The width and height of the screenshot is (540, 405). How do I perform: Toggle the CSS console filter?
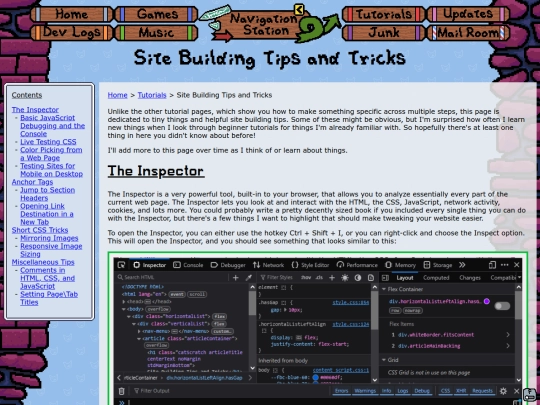pyautogui.click(x=445, y=391)
